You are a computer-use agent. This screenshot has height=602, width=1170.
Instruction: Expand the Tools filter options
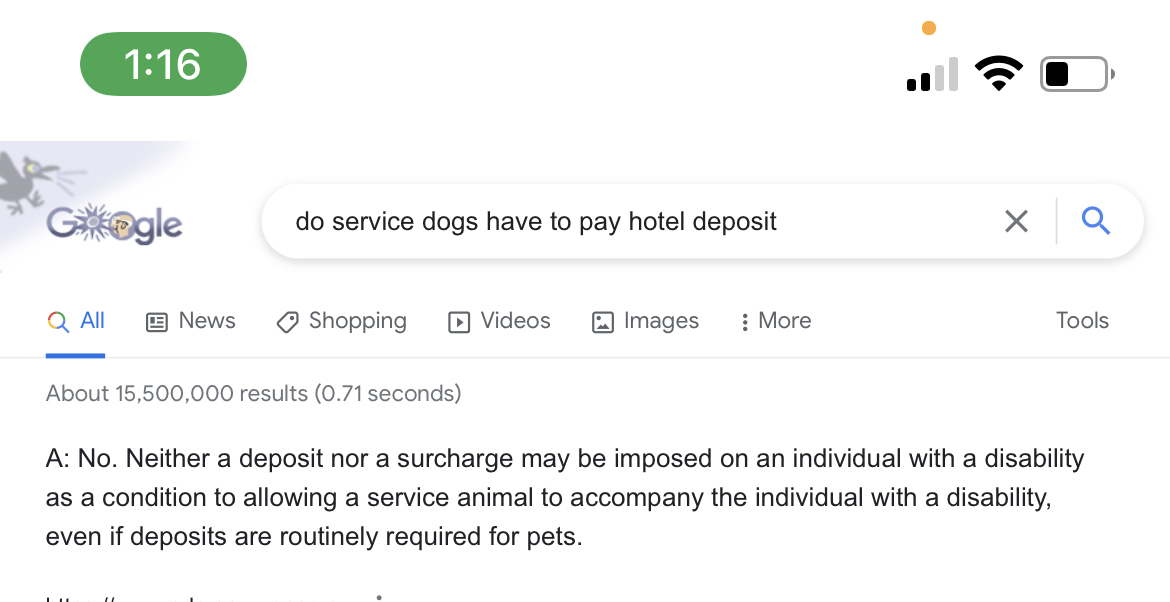click(x=1082, y=321)
